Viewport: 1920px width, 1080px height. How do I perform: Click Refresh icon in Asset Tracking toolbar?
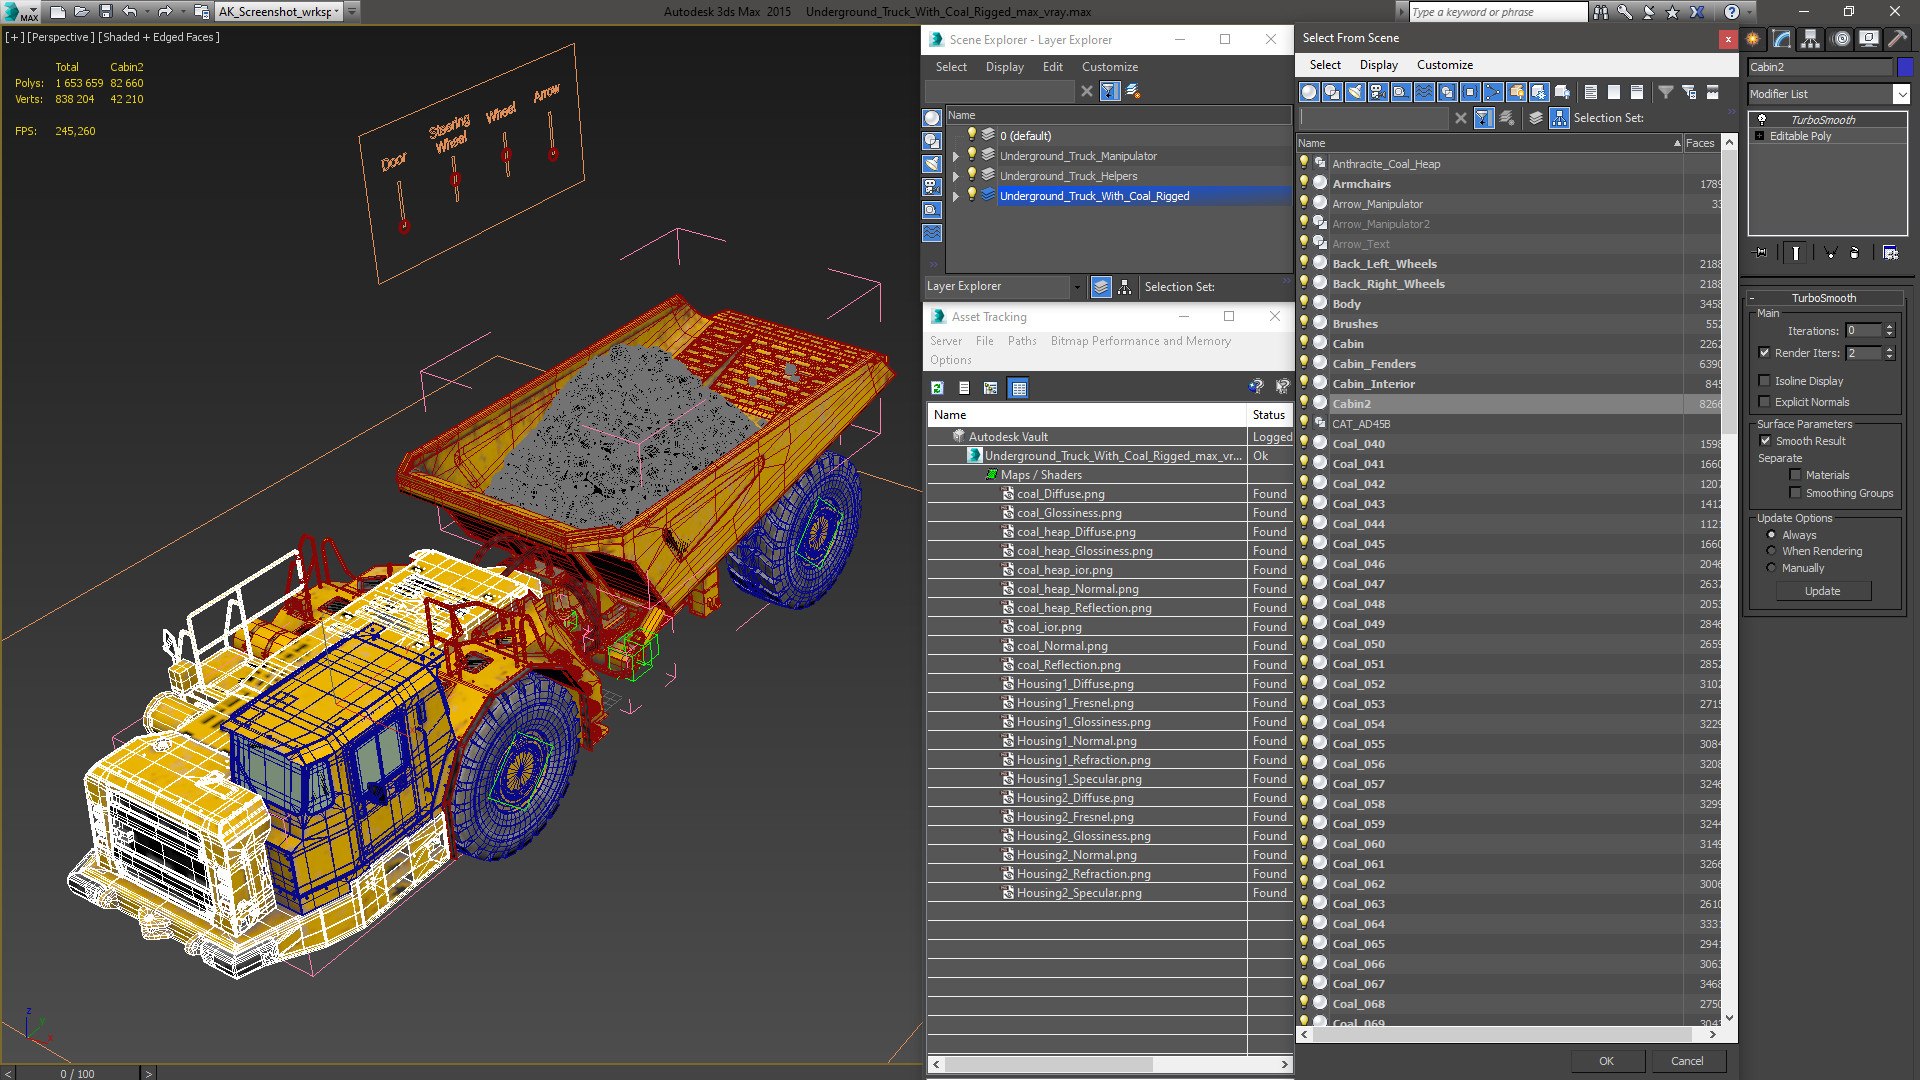tap(937, 388)
